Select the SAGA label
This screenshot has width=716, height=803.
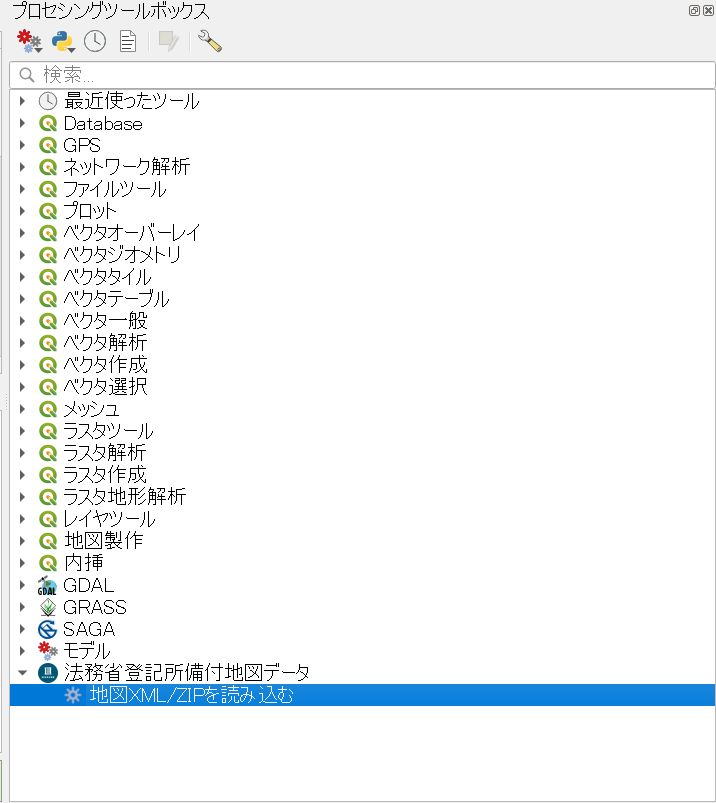pyautogui.click(x=89, y=629)
